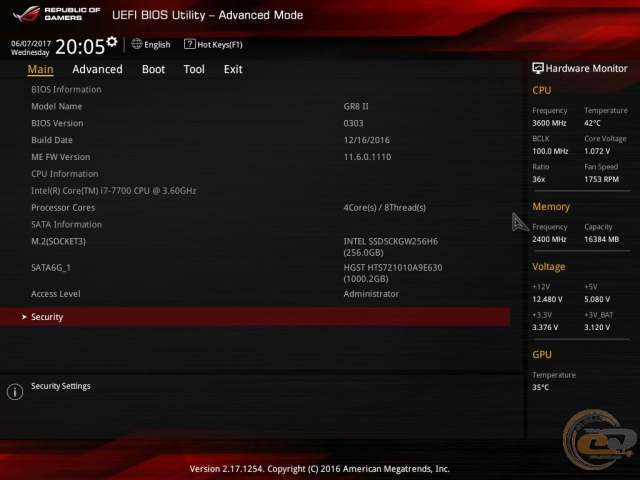Click the 12.480 V reading
640x480 pixels.
point(547,299)
